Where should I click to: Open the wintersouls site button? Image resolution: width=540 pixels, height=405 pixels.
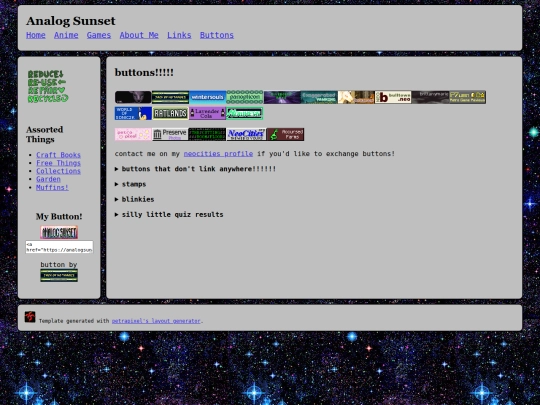(207, 97)
